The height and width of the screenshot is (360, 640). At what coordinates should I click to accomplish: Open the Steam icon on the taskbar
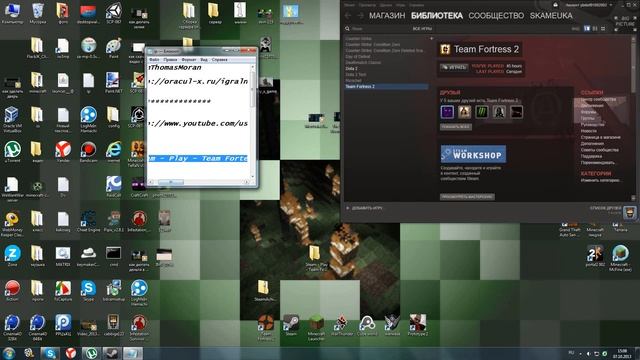pyautogui.click(x=111, y=353)
